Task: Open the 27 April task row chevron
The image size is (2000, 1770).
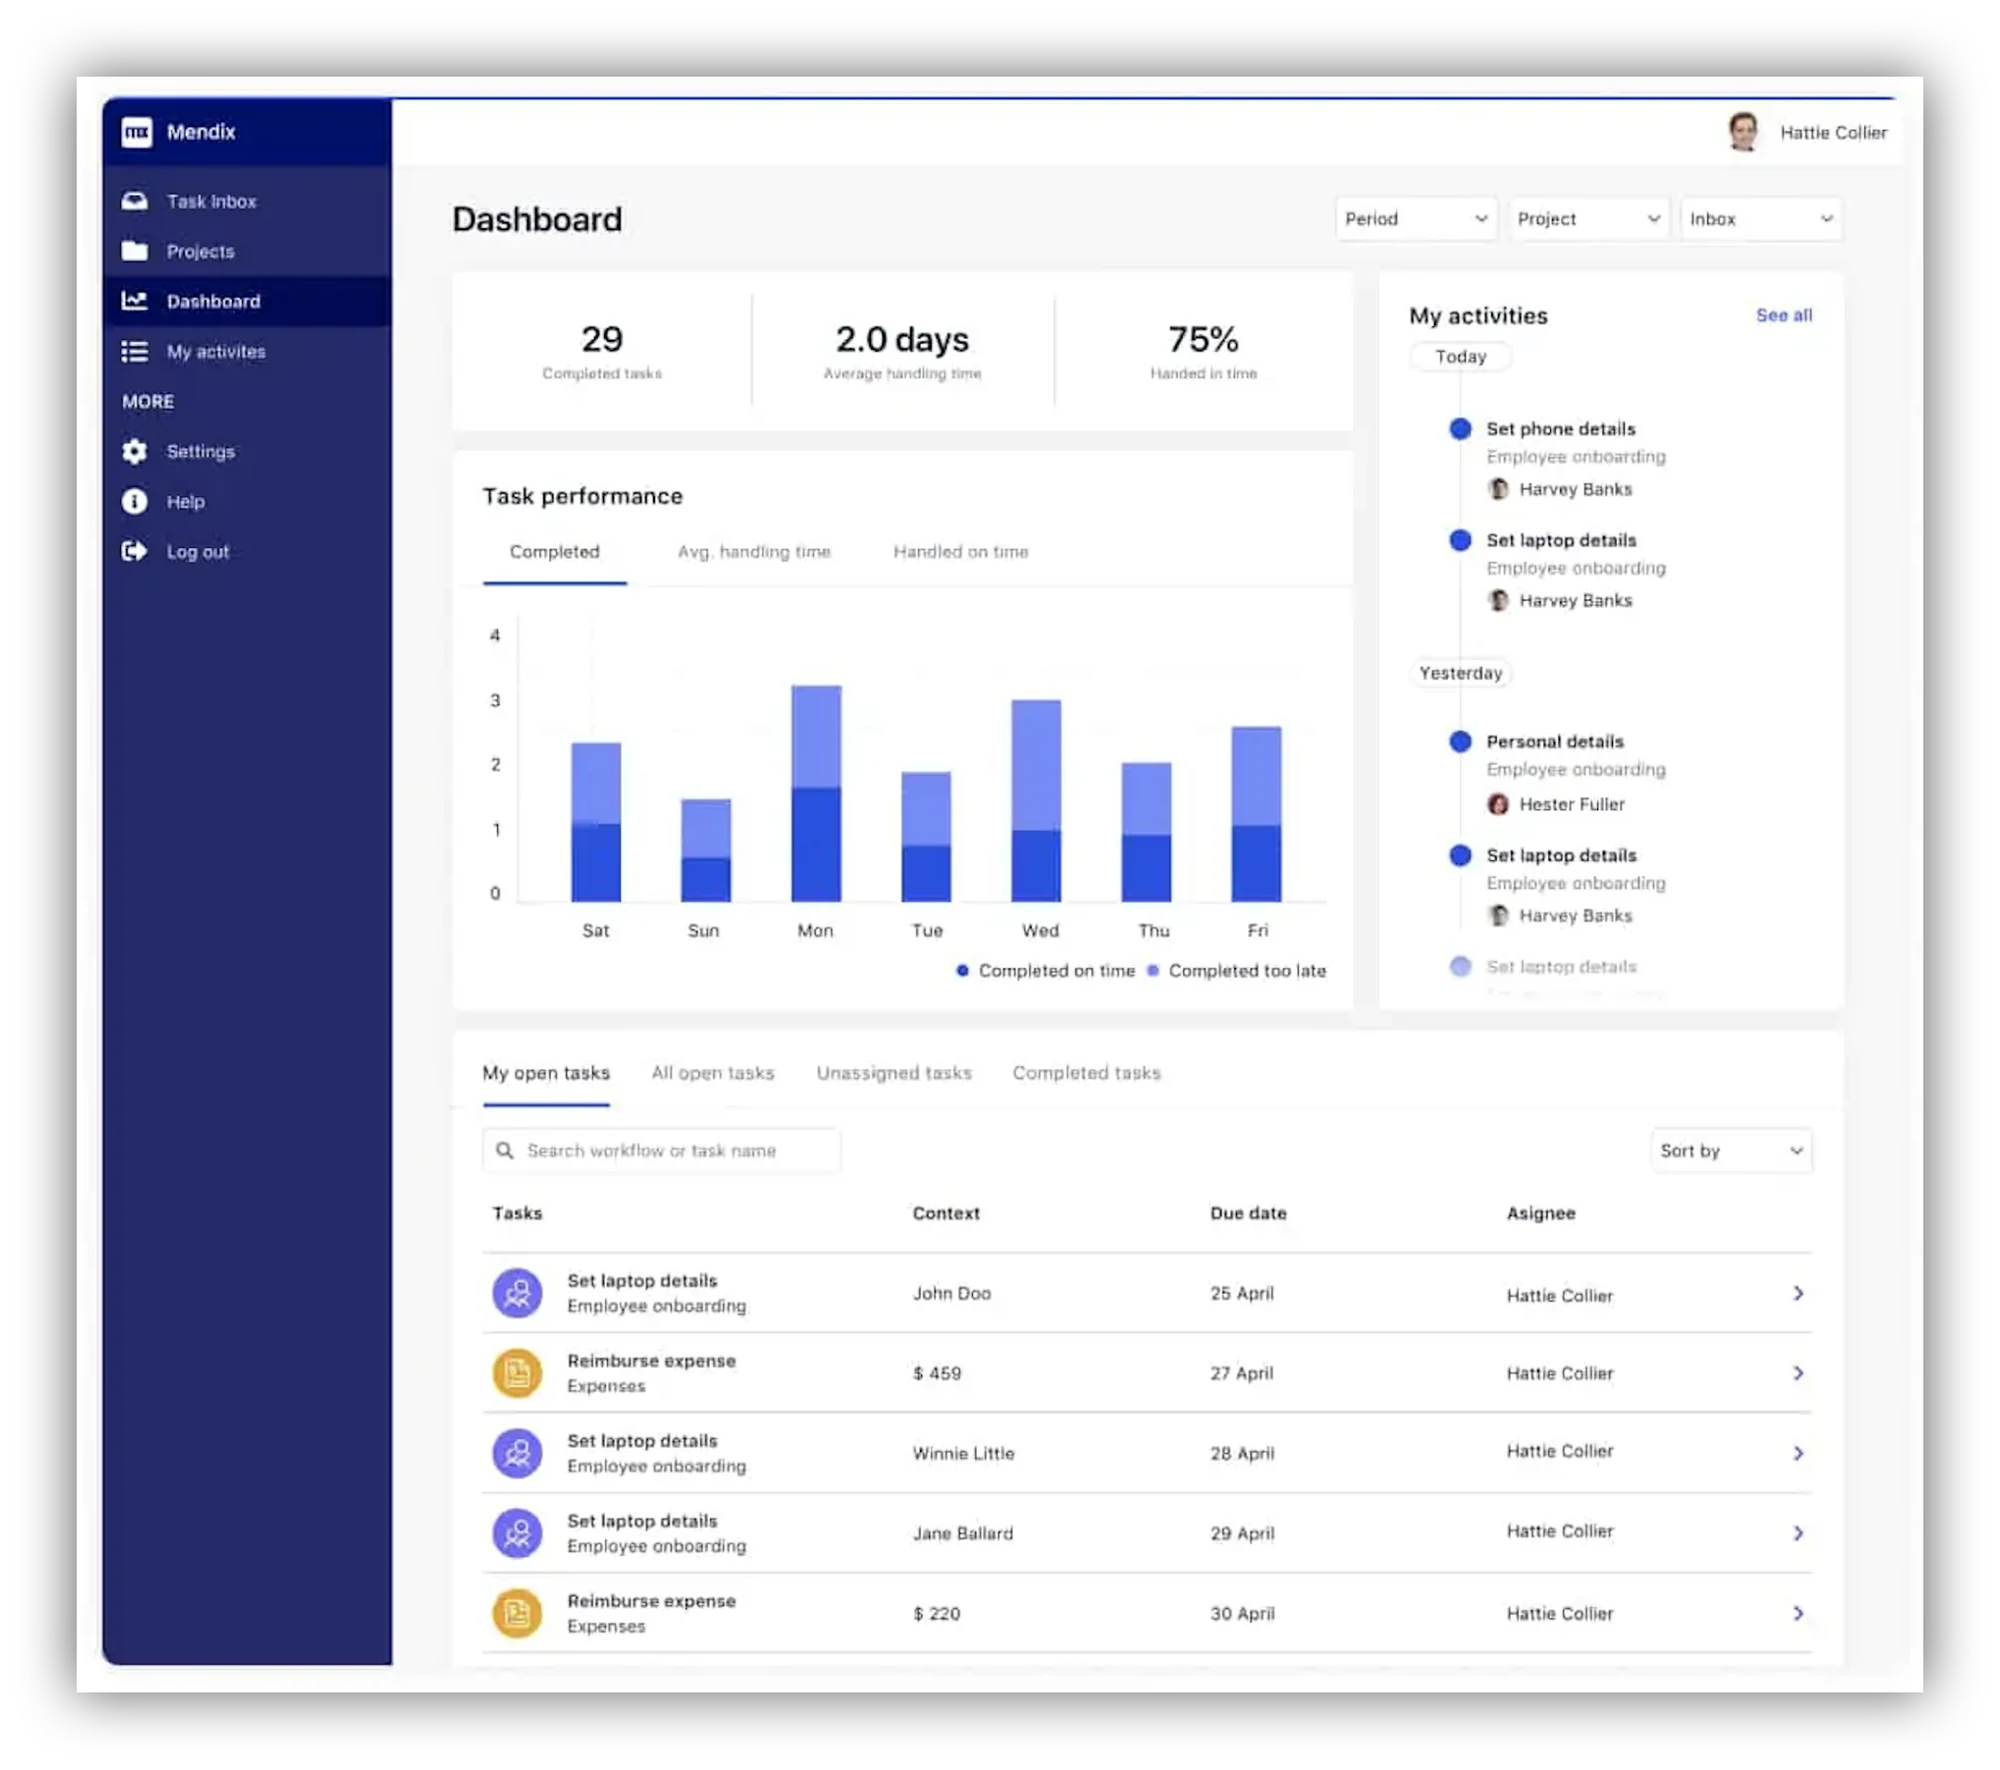Action: (x=1798, y=1373)
